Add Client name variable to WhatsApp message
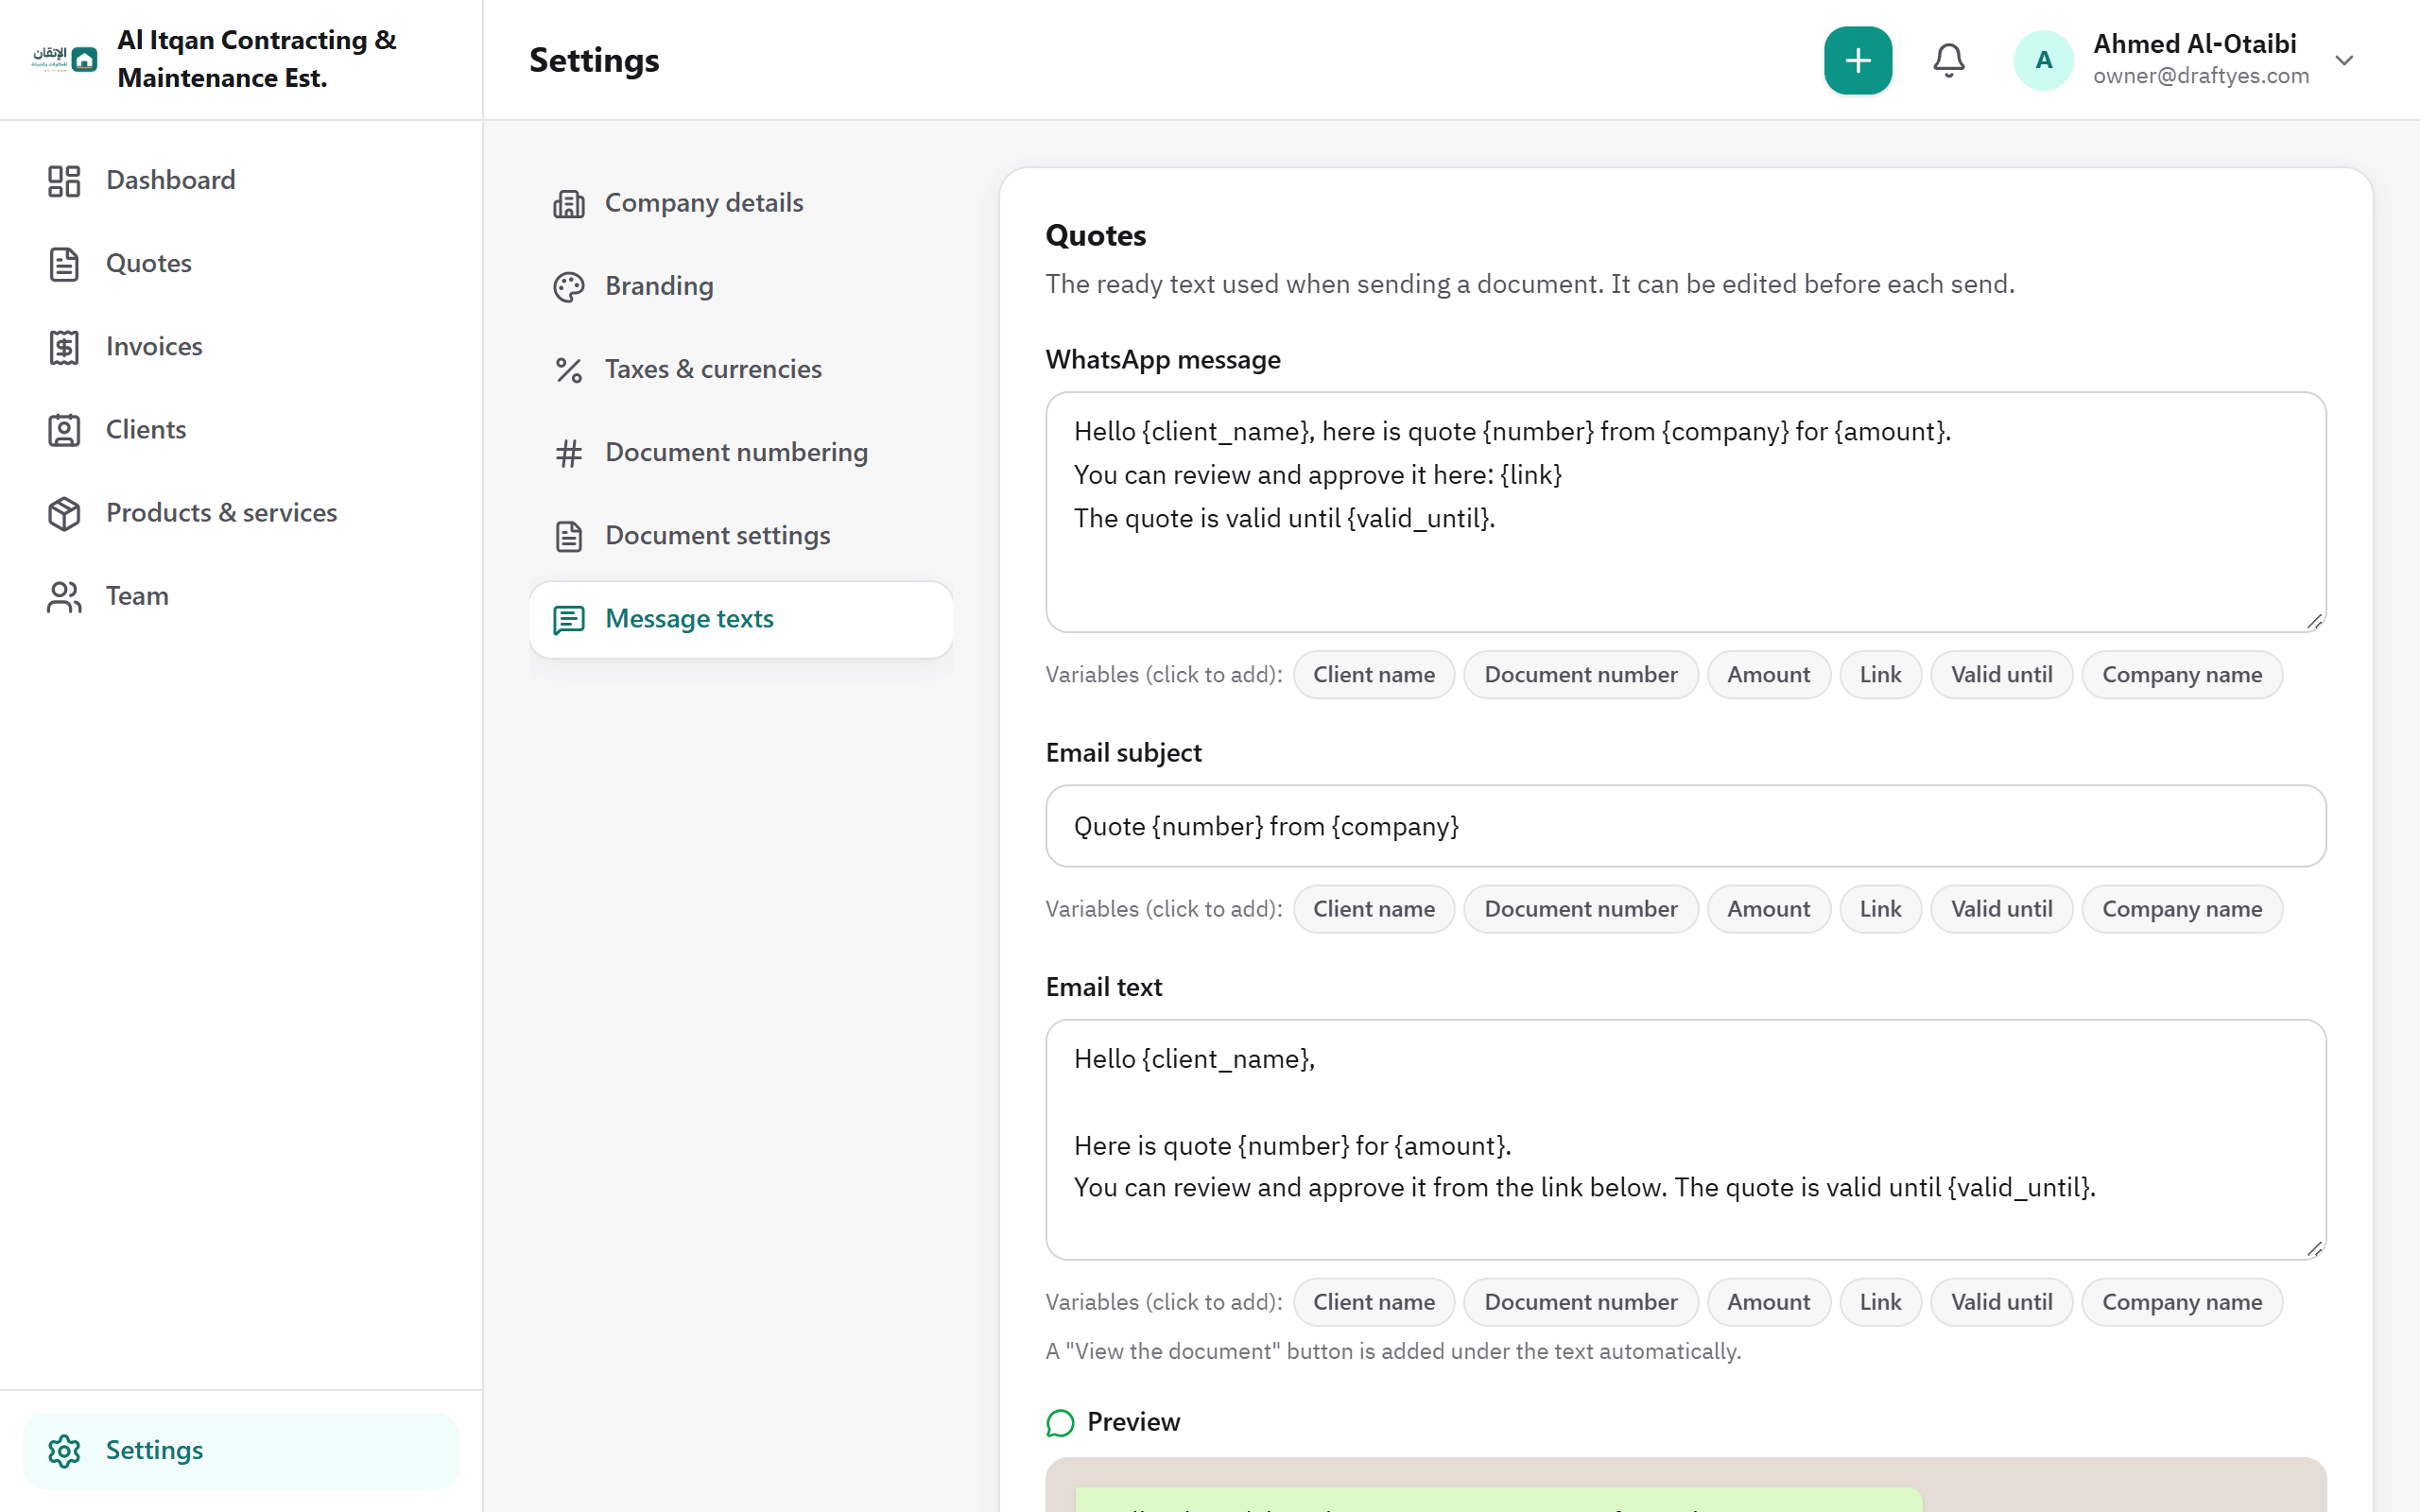Viewport: 2420px width, 1512px height. pos(1373,675)
